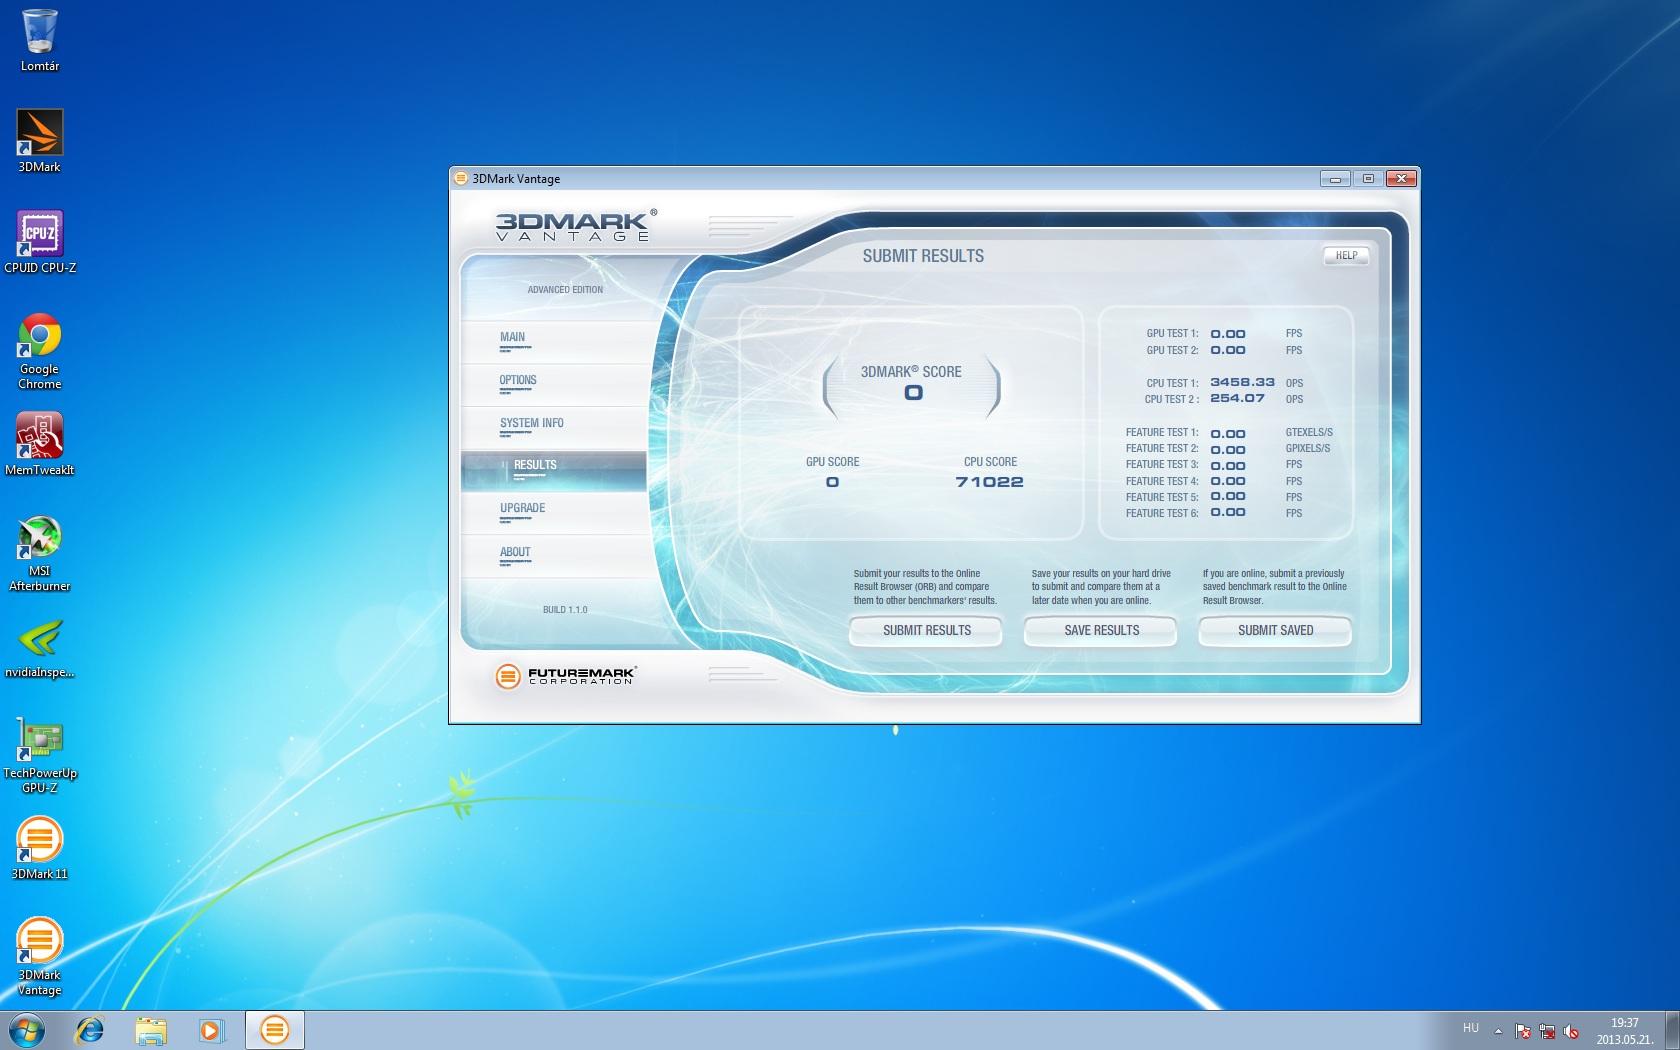The image size is (1680, 1050).
Task: Click the HU language indicator in tray
Action: coord(1471,1028)
